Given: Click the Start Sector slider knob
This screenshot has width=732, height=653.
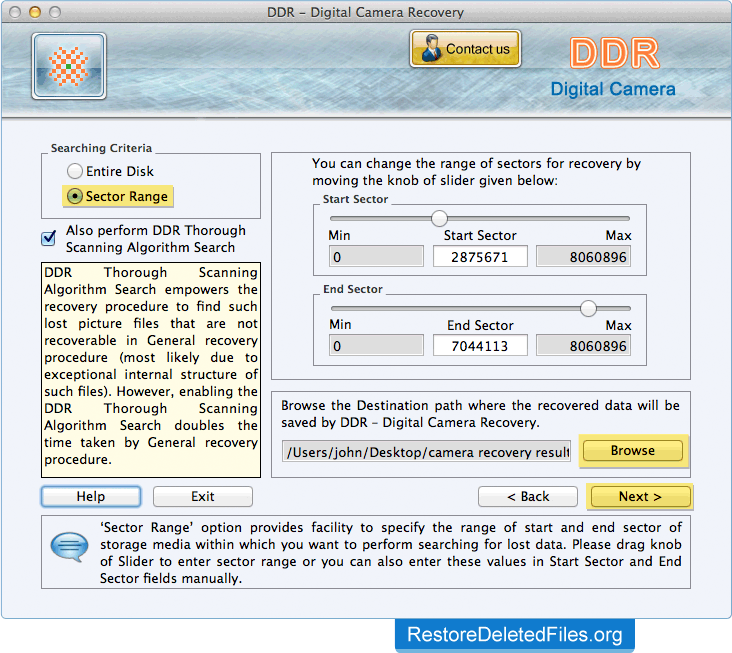Looking at the screenshot, I should click(x=439, y=218).
